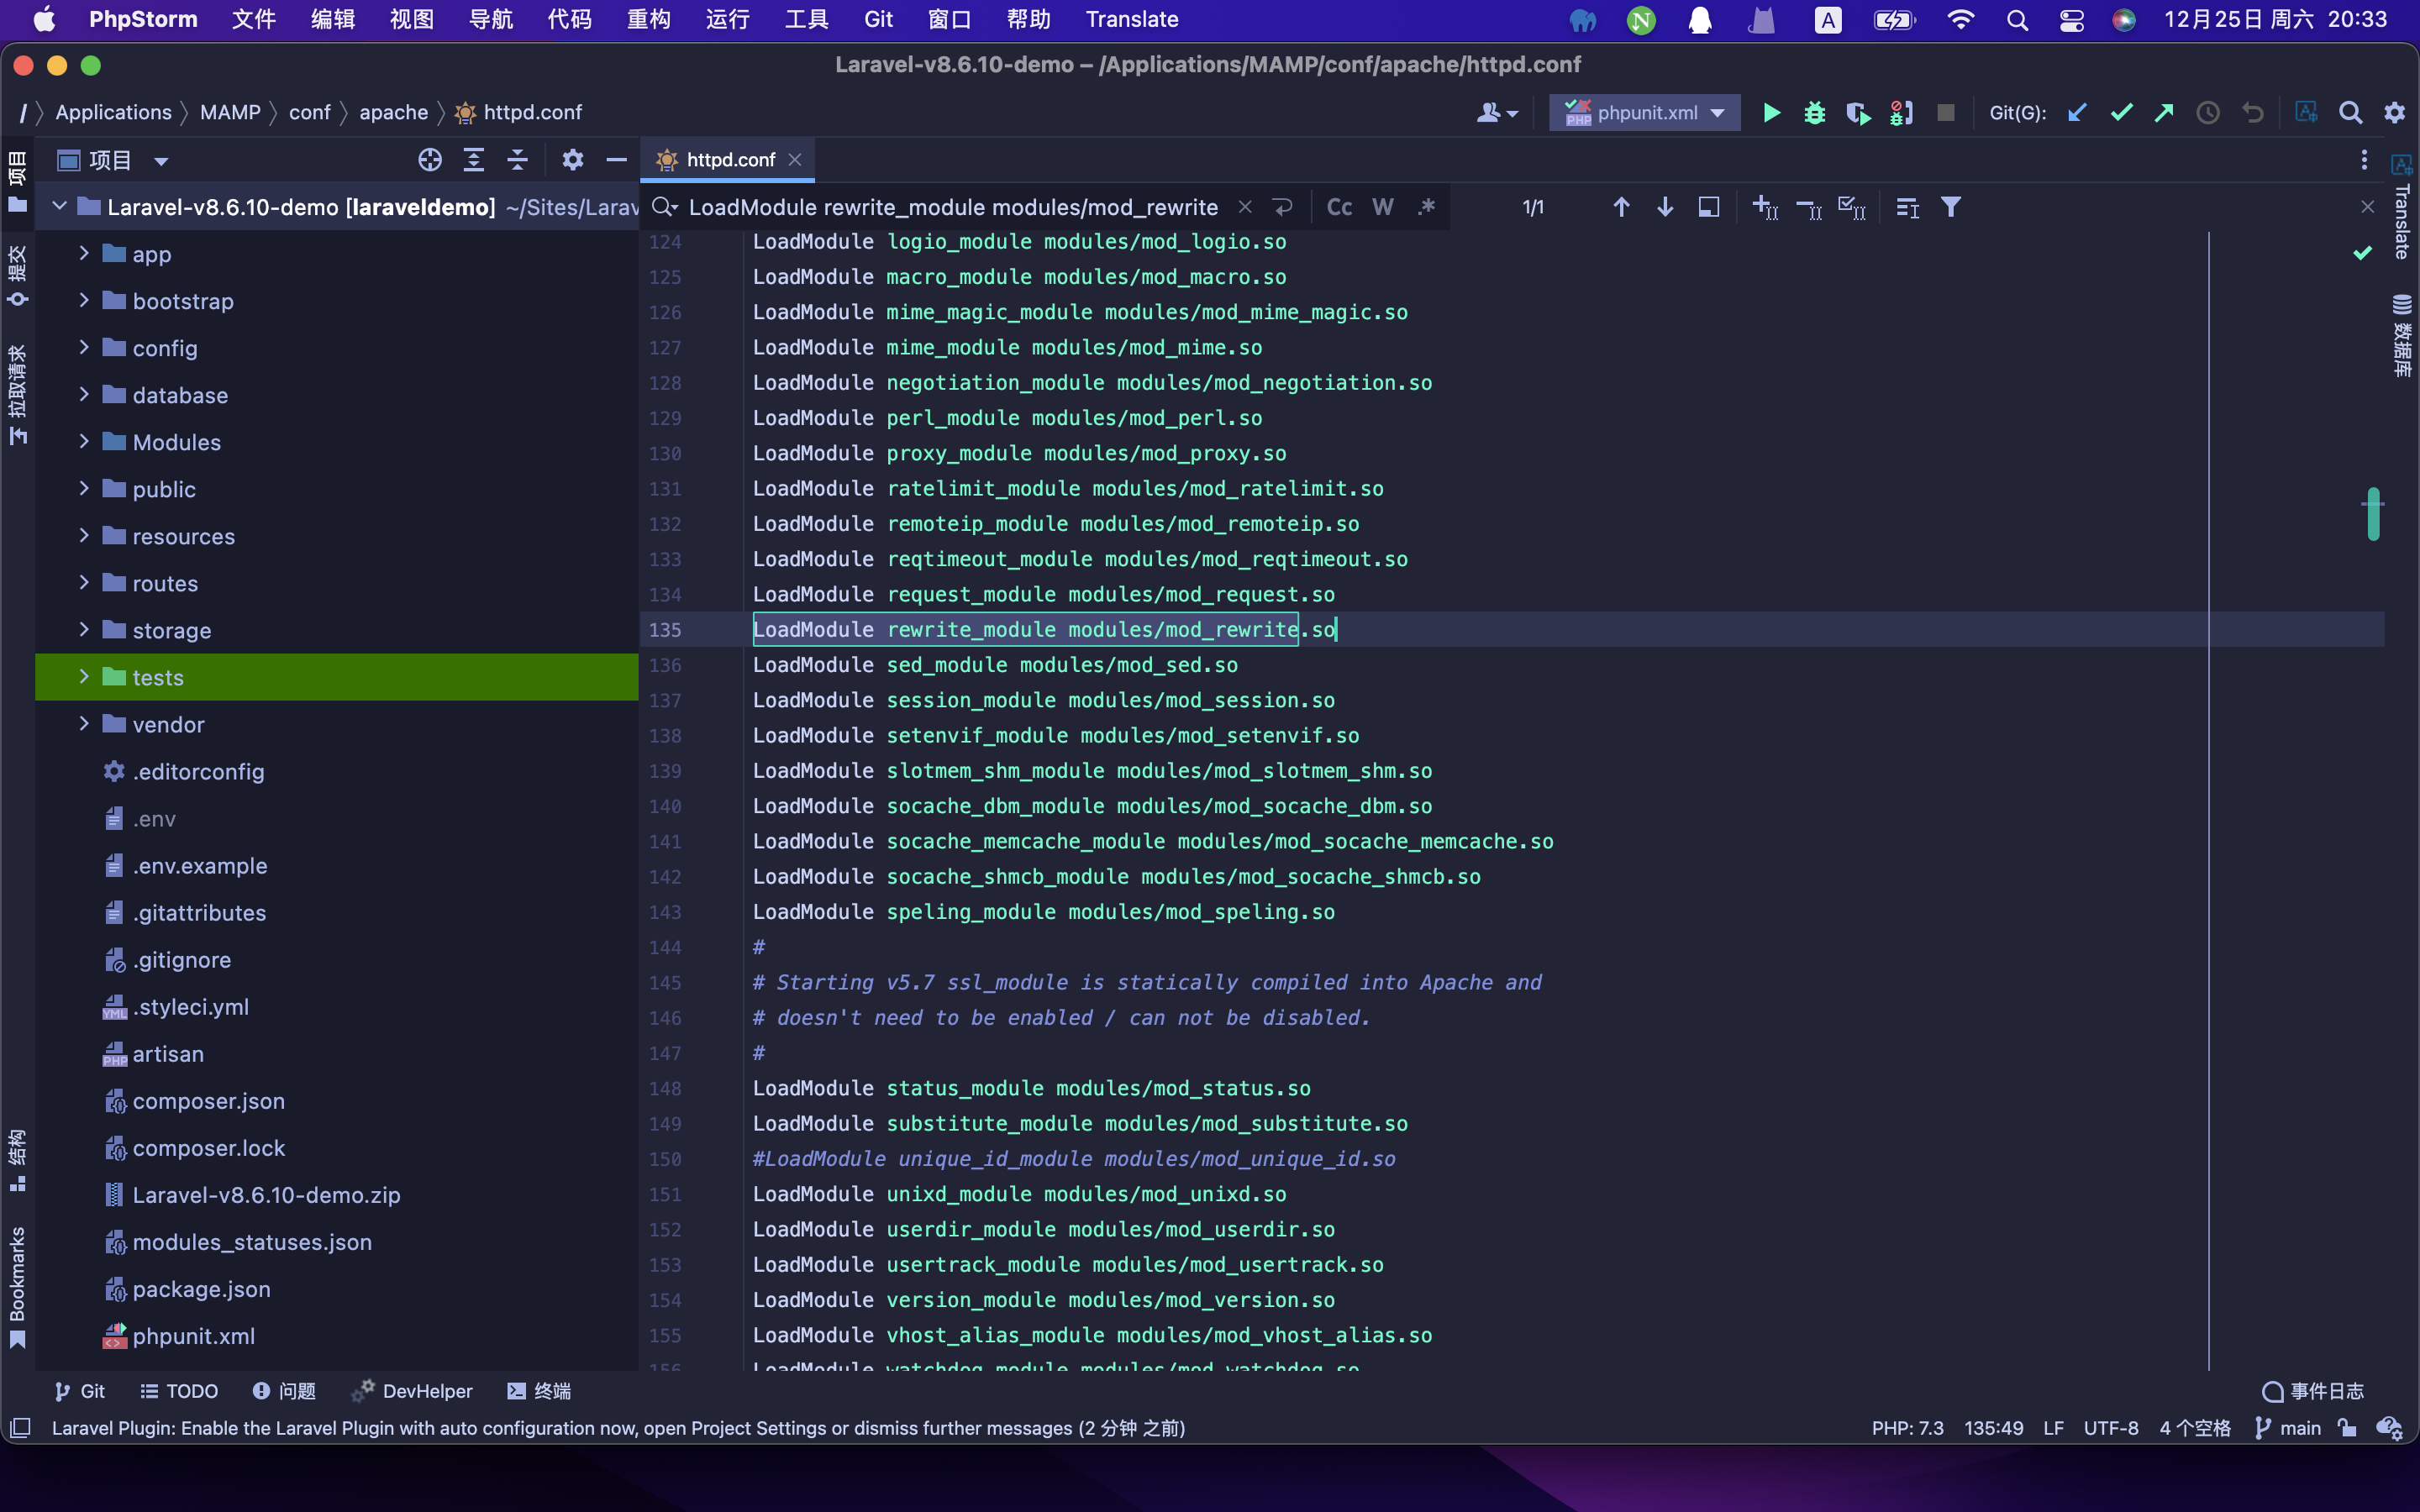Select opened file locate icon in project panel
This screenshot has height=1512, width=2420.
[x=430, y=160]
